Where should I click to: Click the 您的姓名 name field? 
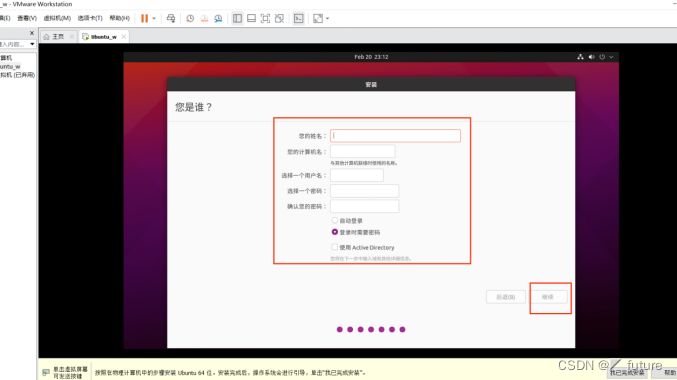[395, 136]
